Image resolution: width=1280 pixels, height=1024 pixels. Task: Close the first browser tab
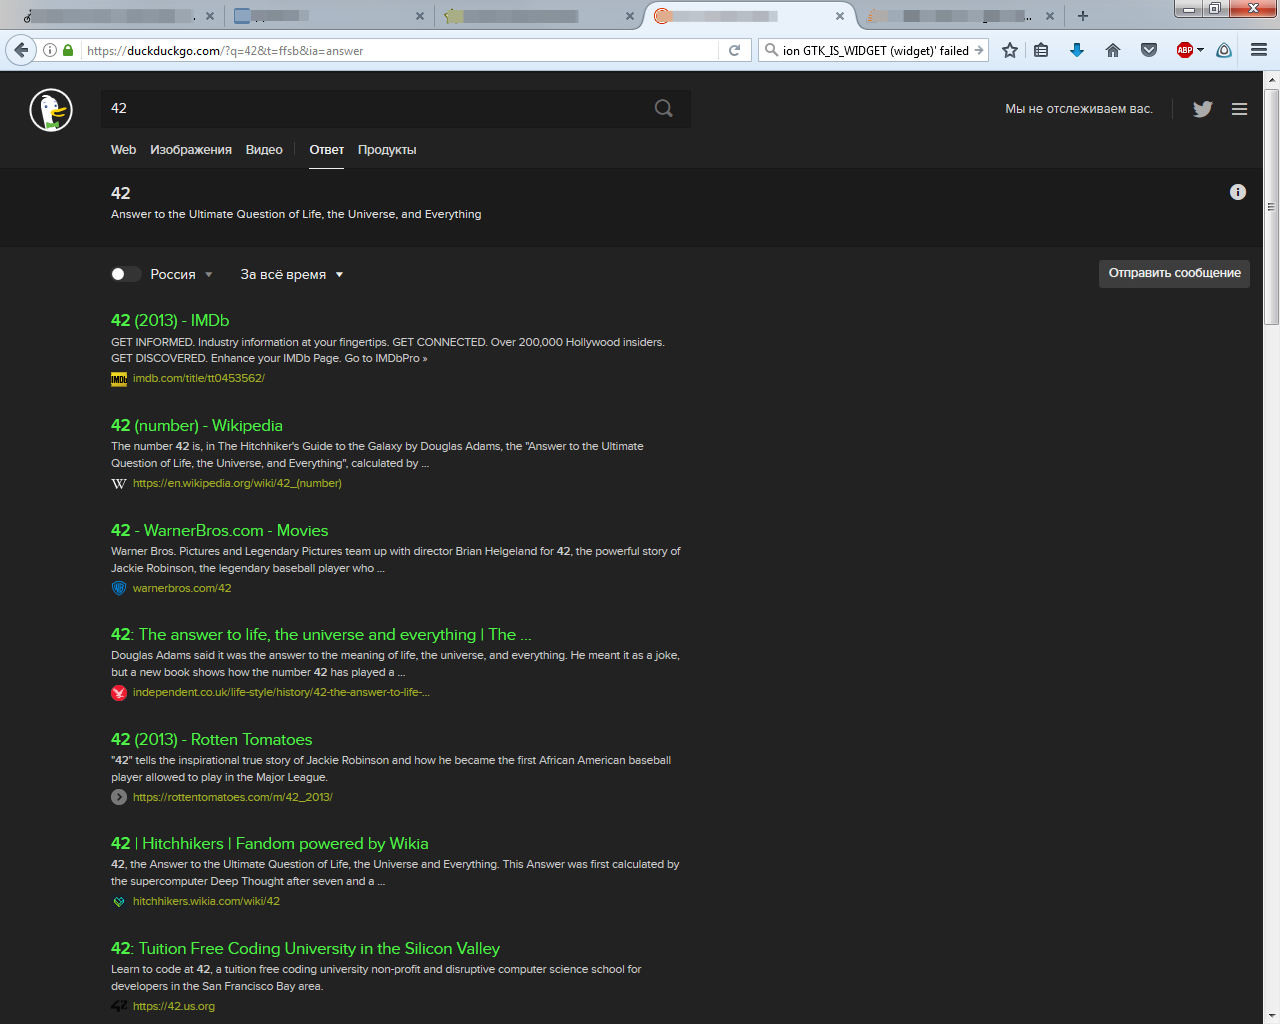tap(210, 16)
